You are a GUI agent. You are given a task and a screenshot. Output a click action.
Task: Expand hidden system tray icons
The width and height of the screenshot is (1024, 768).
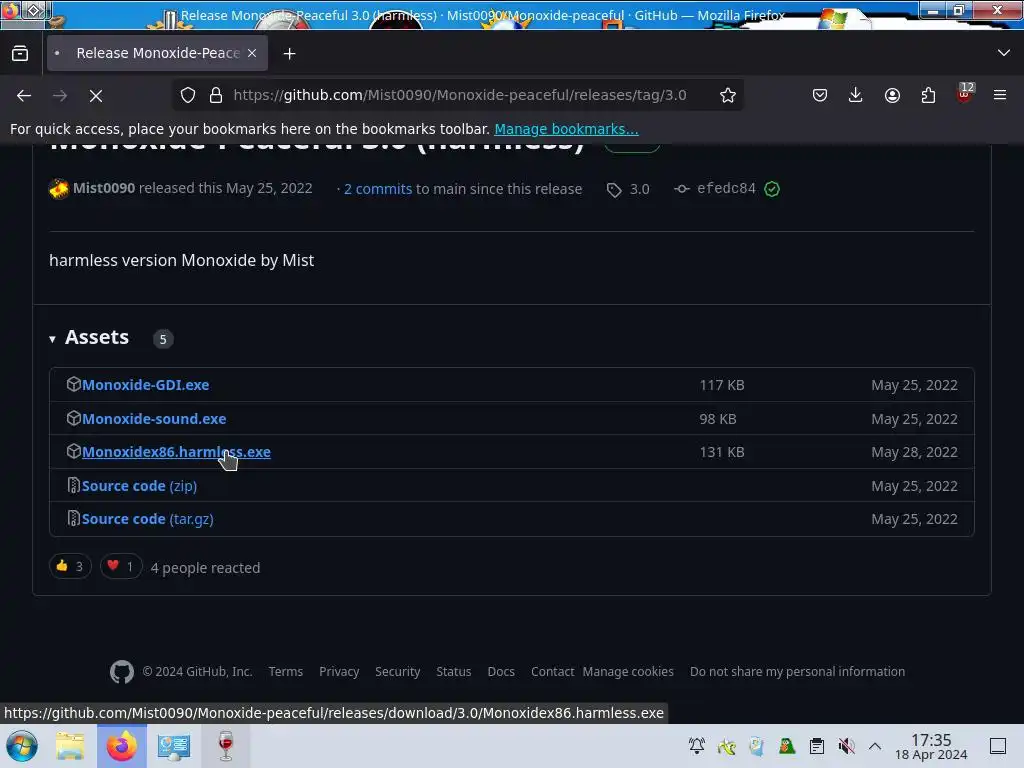[875, 746]
